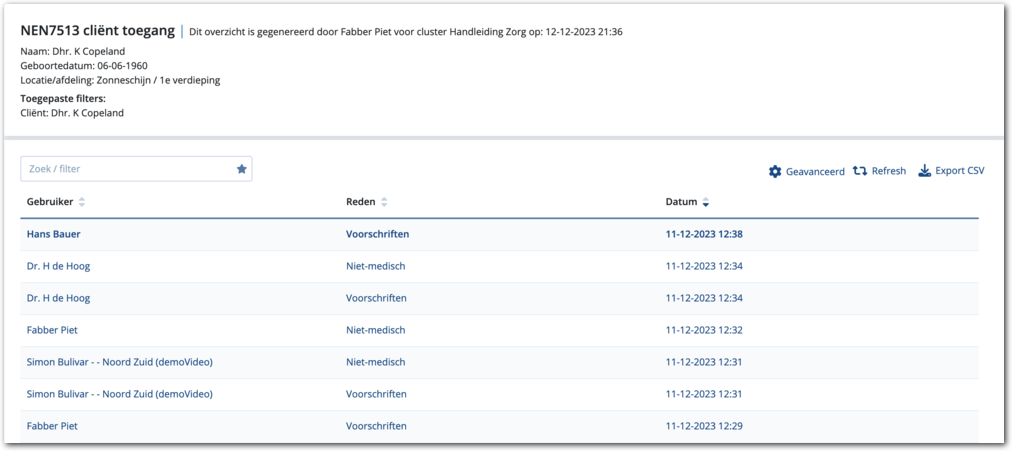Select Fabber Piet entry with Niet-medisch

click(52, 330)
